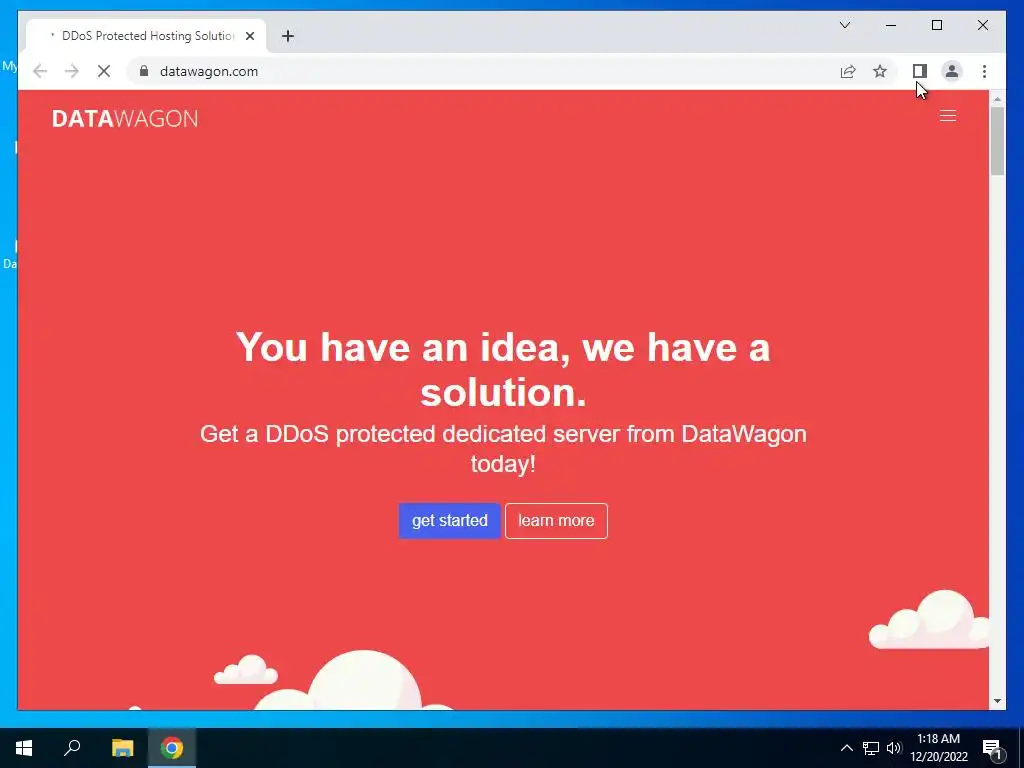Image resolution: width=1024 pixels, height=768 pixels.
Task: Open Chrome three-dot menu
Action: coord(984,71)
